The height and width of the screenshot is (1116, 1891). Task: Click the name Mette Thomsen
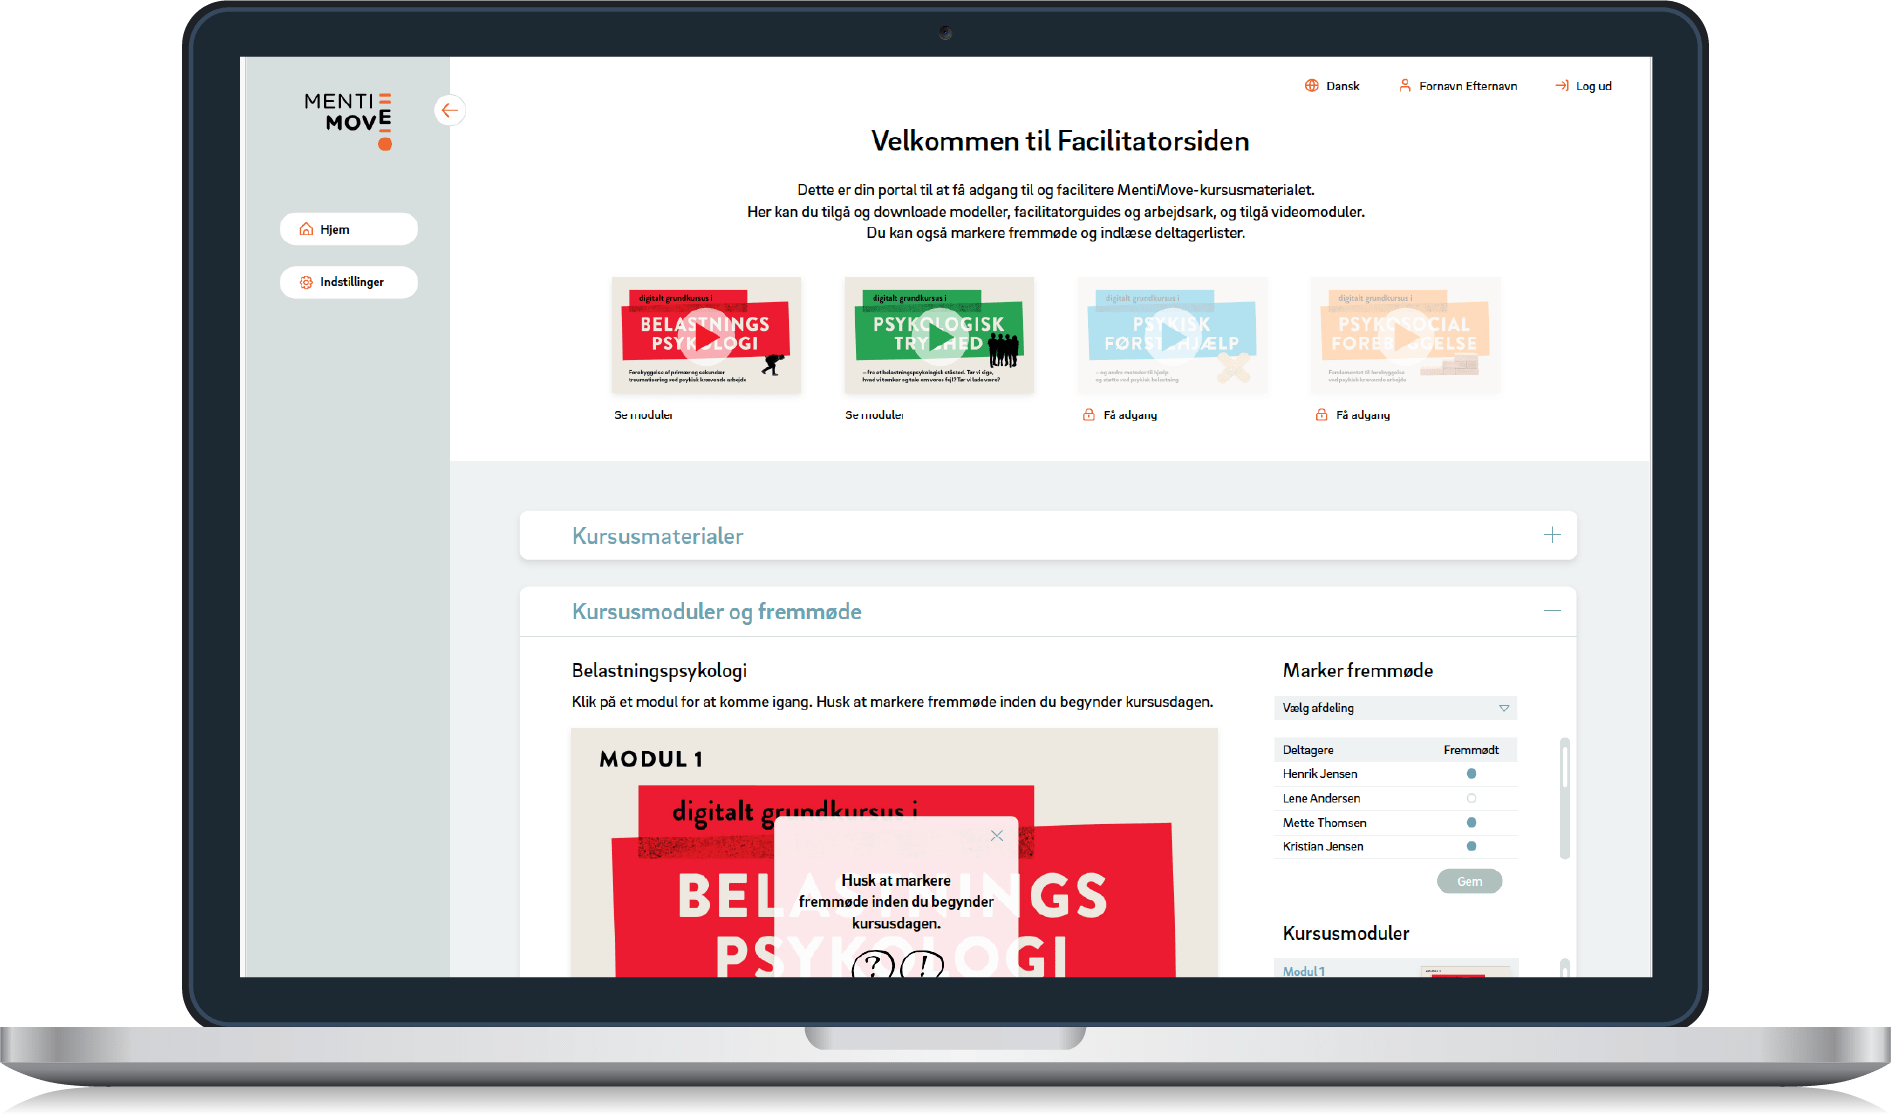(1324, 822)
